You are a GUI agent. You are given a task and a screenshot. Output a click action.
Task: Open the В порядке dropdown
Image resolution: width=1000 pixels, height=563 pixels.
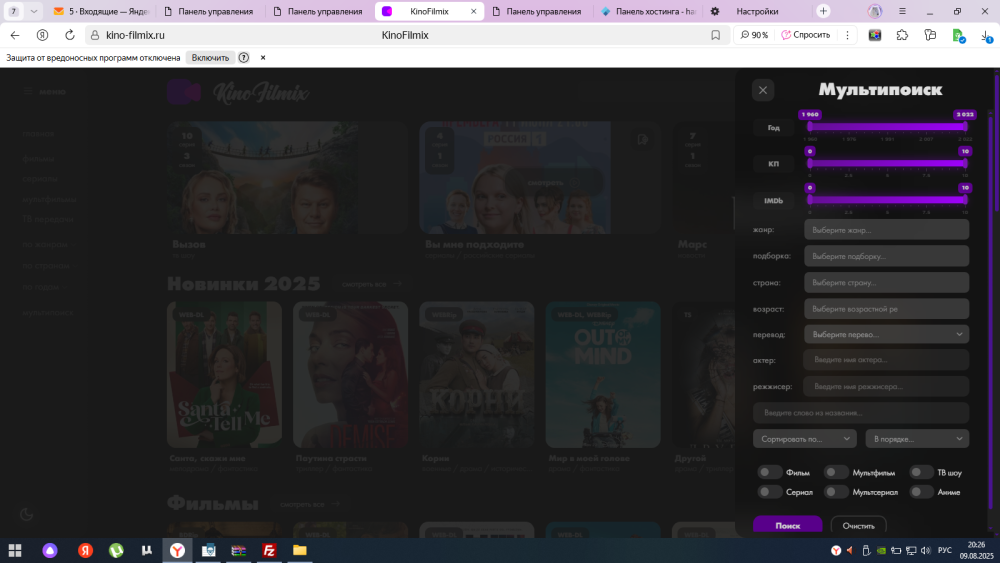click(916, 438)
